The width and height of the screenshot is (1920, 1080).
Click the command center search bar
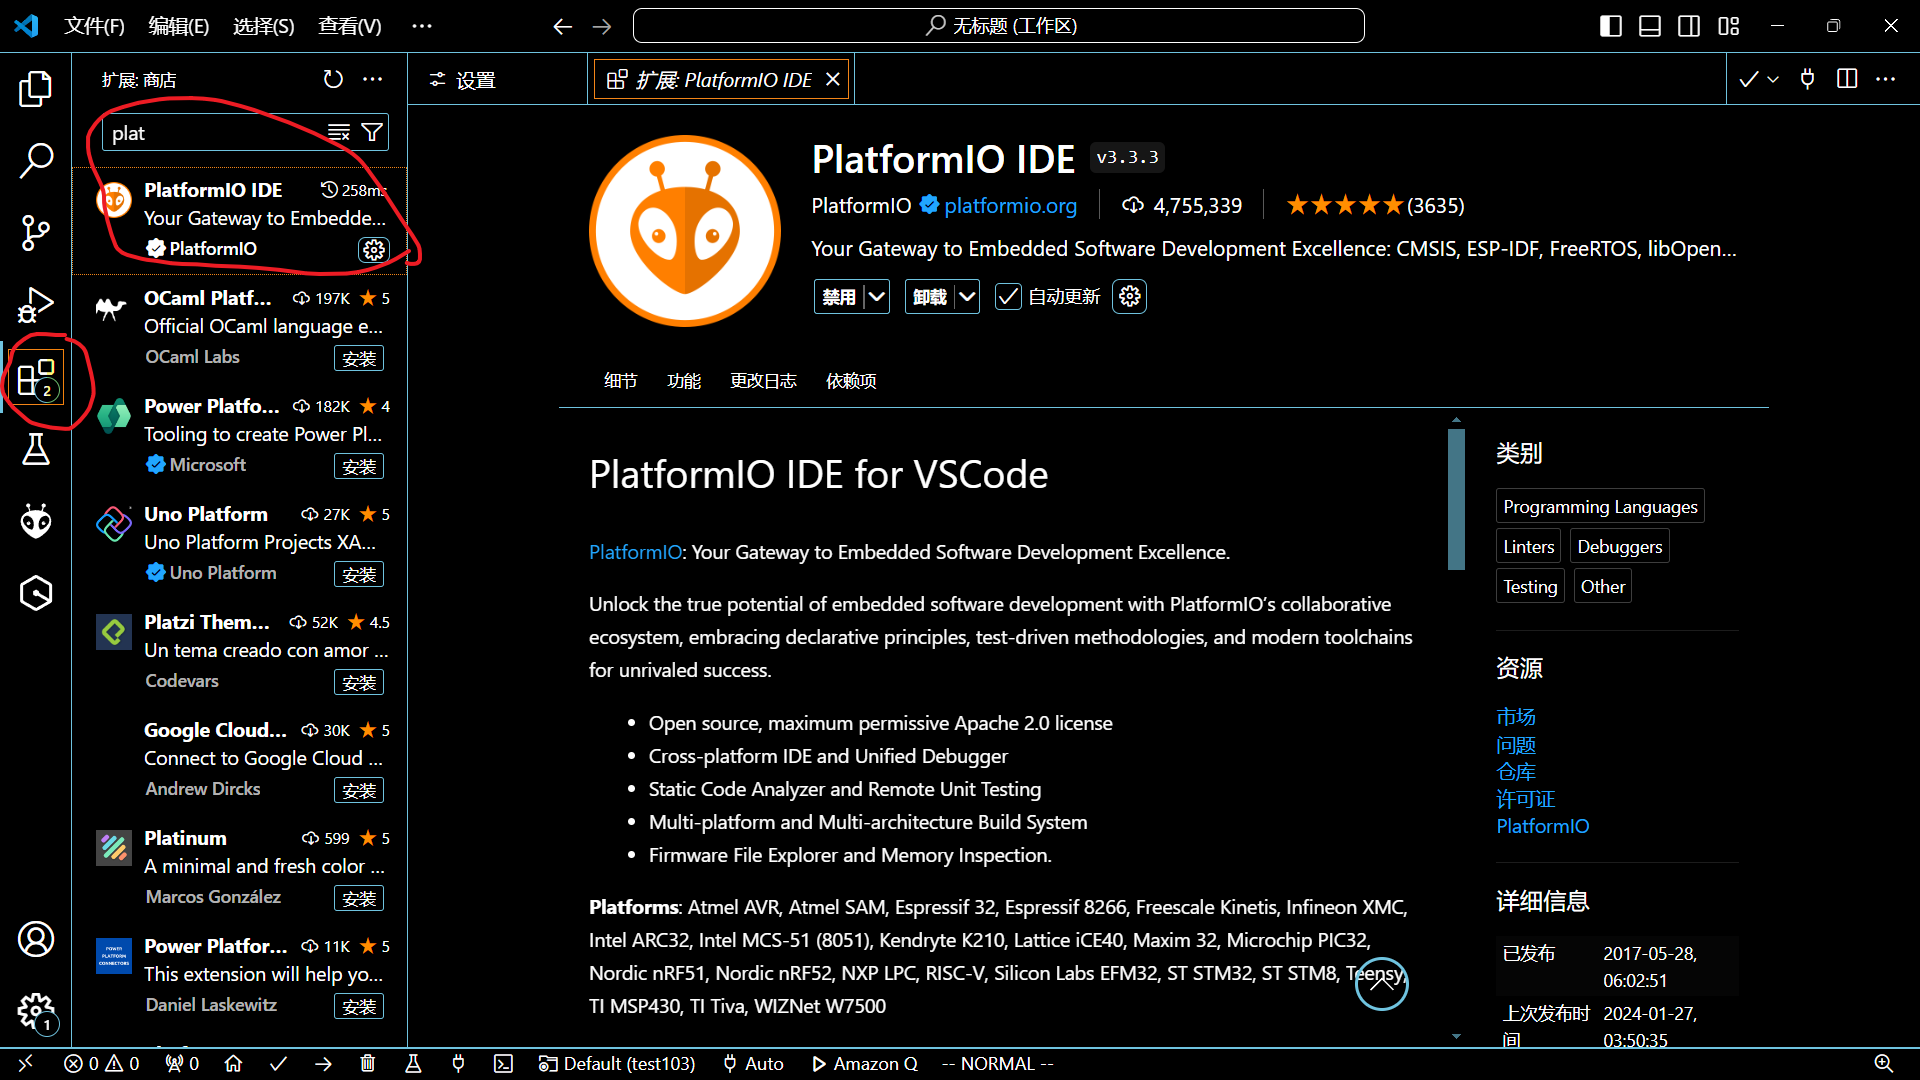click(998, 26)
